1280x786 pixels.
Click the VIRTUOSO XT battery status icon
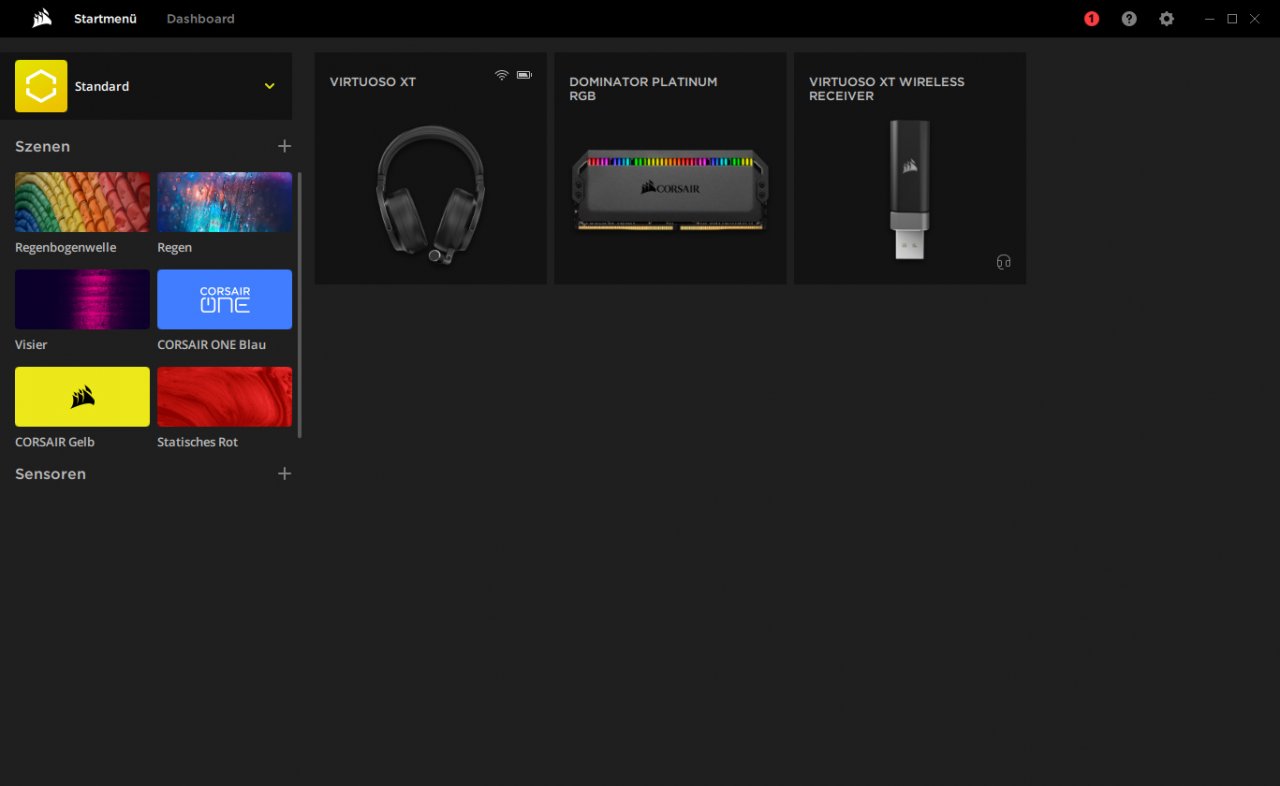[524, 75]
